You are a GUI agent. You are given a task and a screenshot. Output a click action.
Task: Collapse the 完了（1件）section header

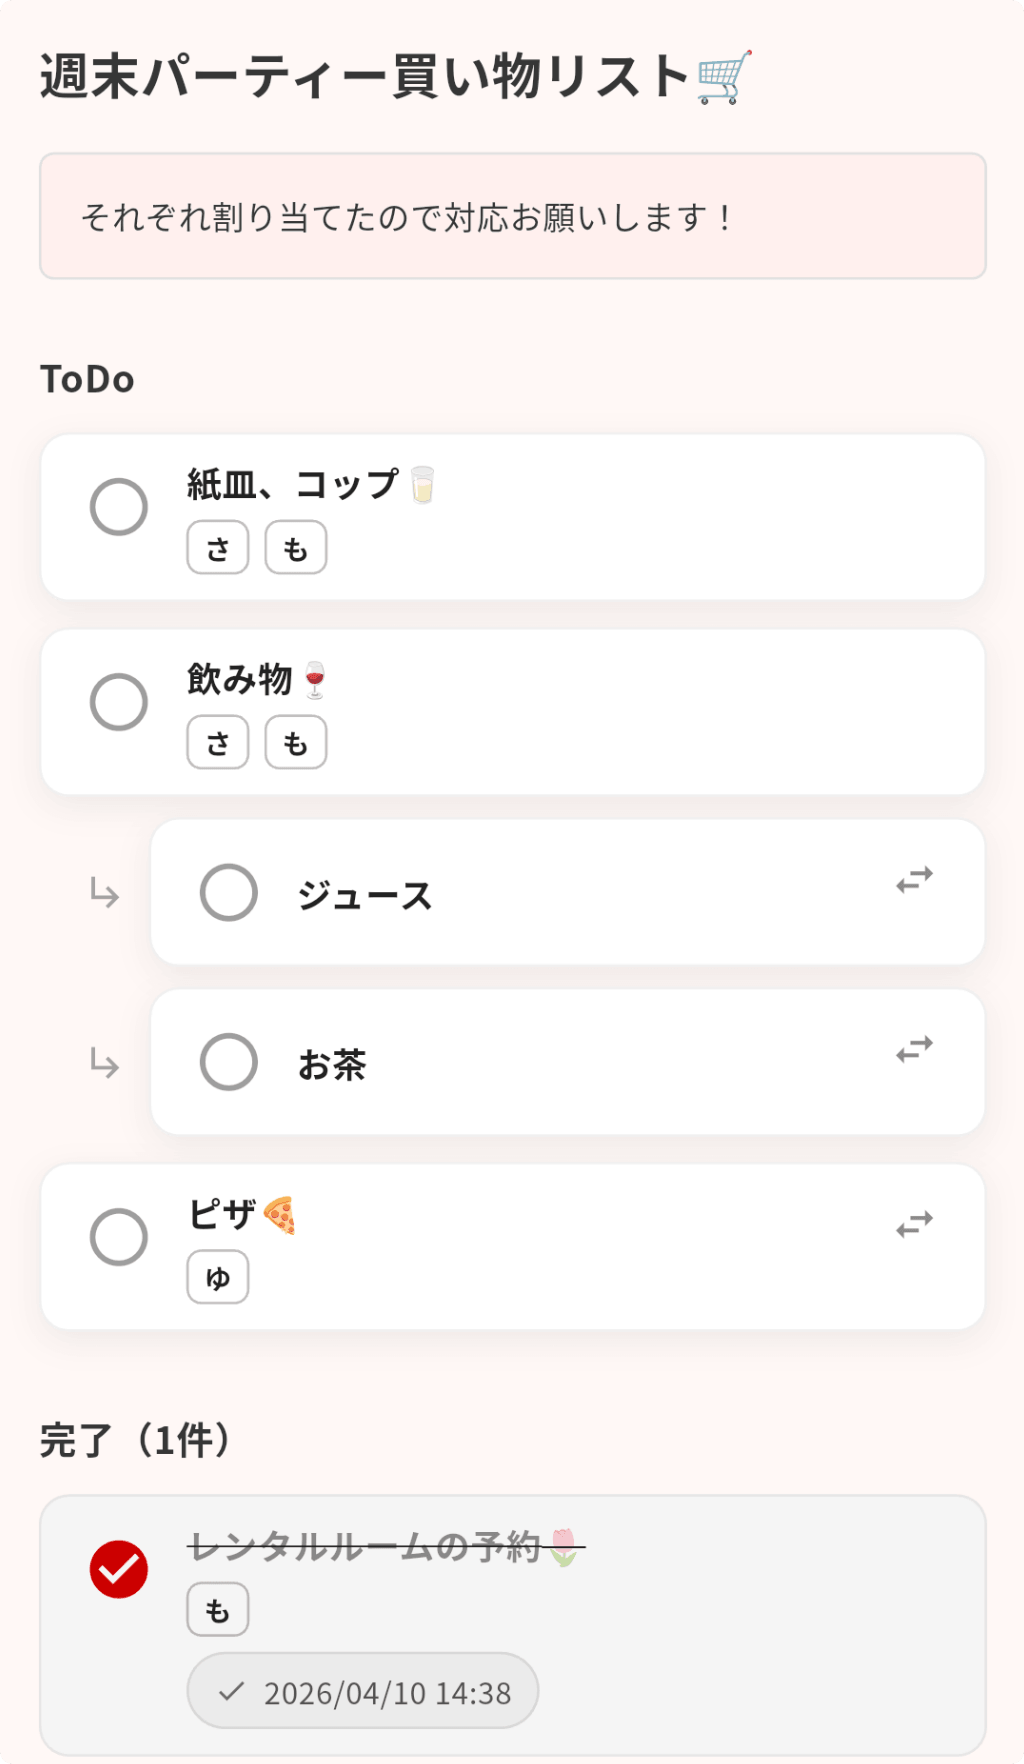[137, 1441]
